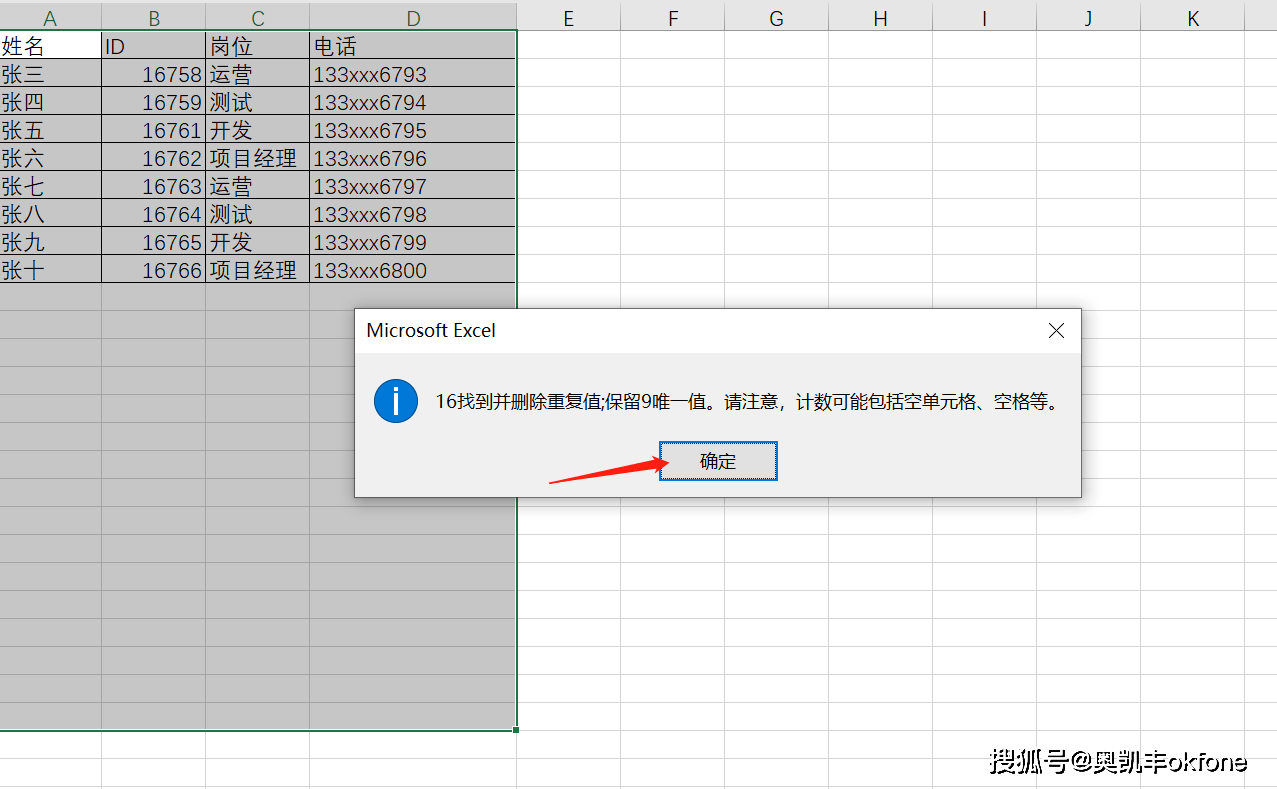Click the ID header cell
This screenshot has height=789, width=1277.
tap(154, 45)
